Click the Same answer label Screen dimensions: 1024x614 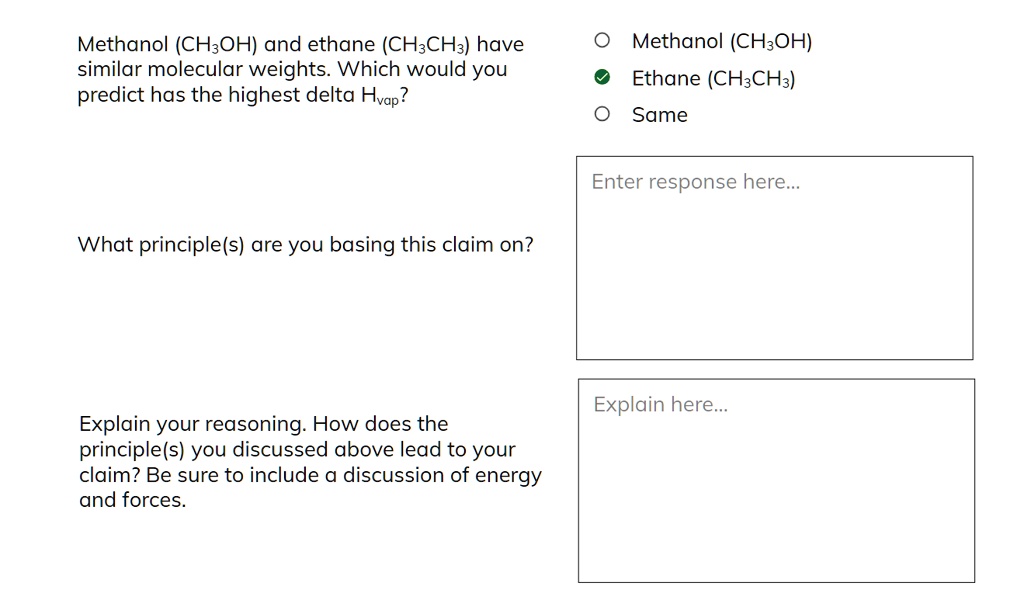(659, 114)
